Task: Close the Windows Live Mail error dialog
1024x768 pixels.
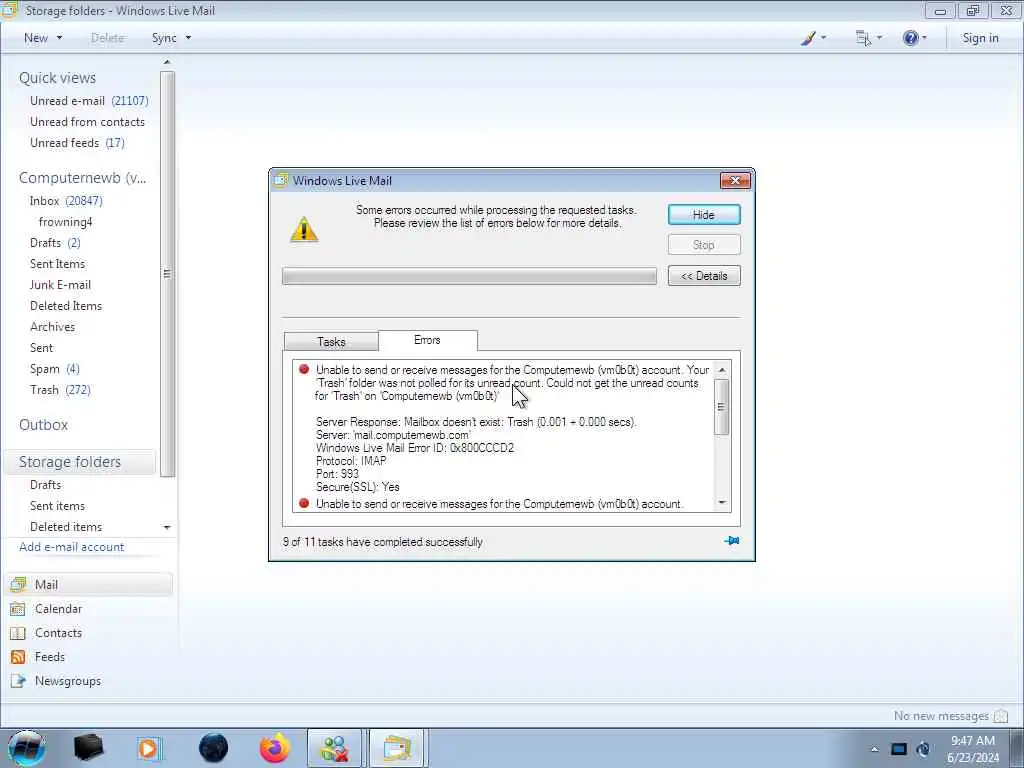Action: (x=735, y=181)
